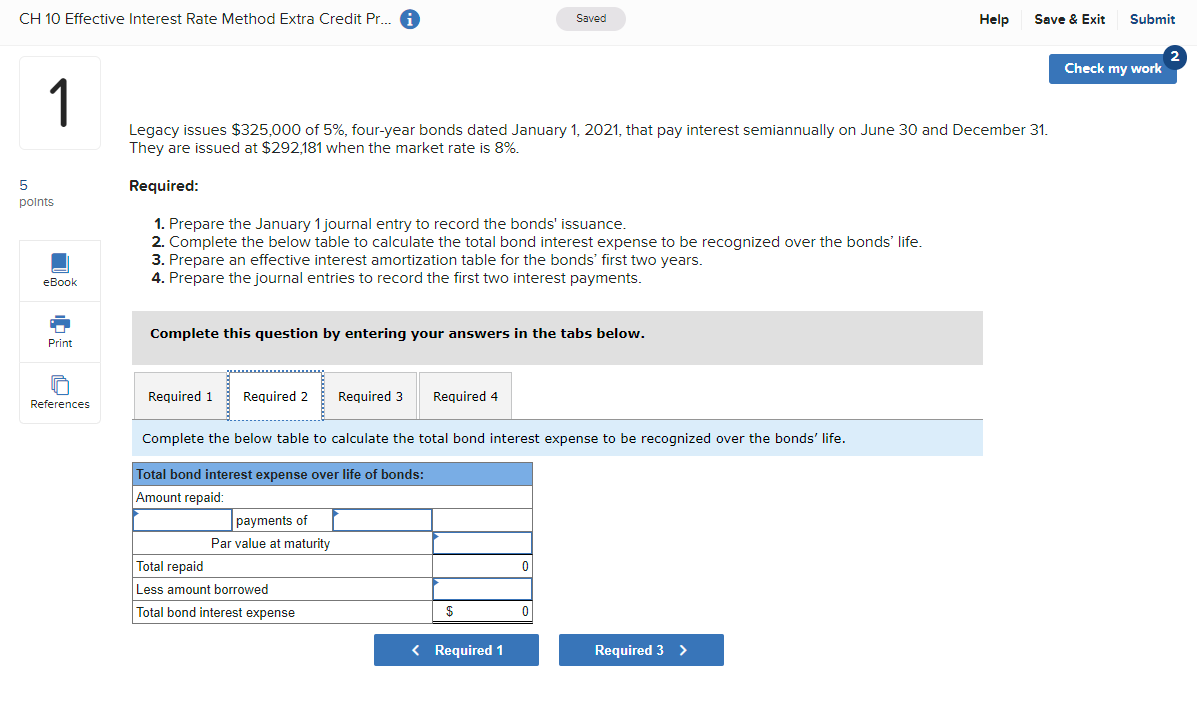Viewport: 1197px width, 724px height.
Task: Click the Total repaid value cell
Action: 482,566
